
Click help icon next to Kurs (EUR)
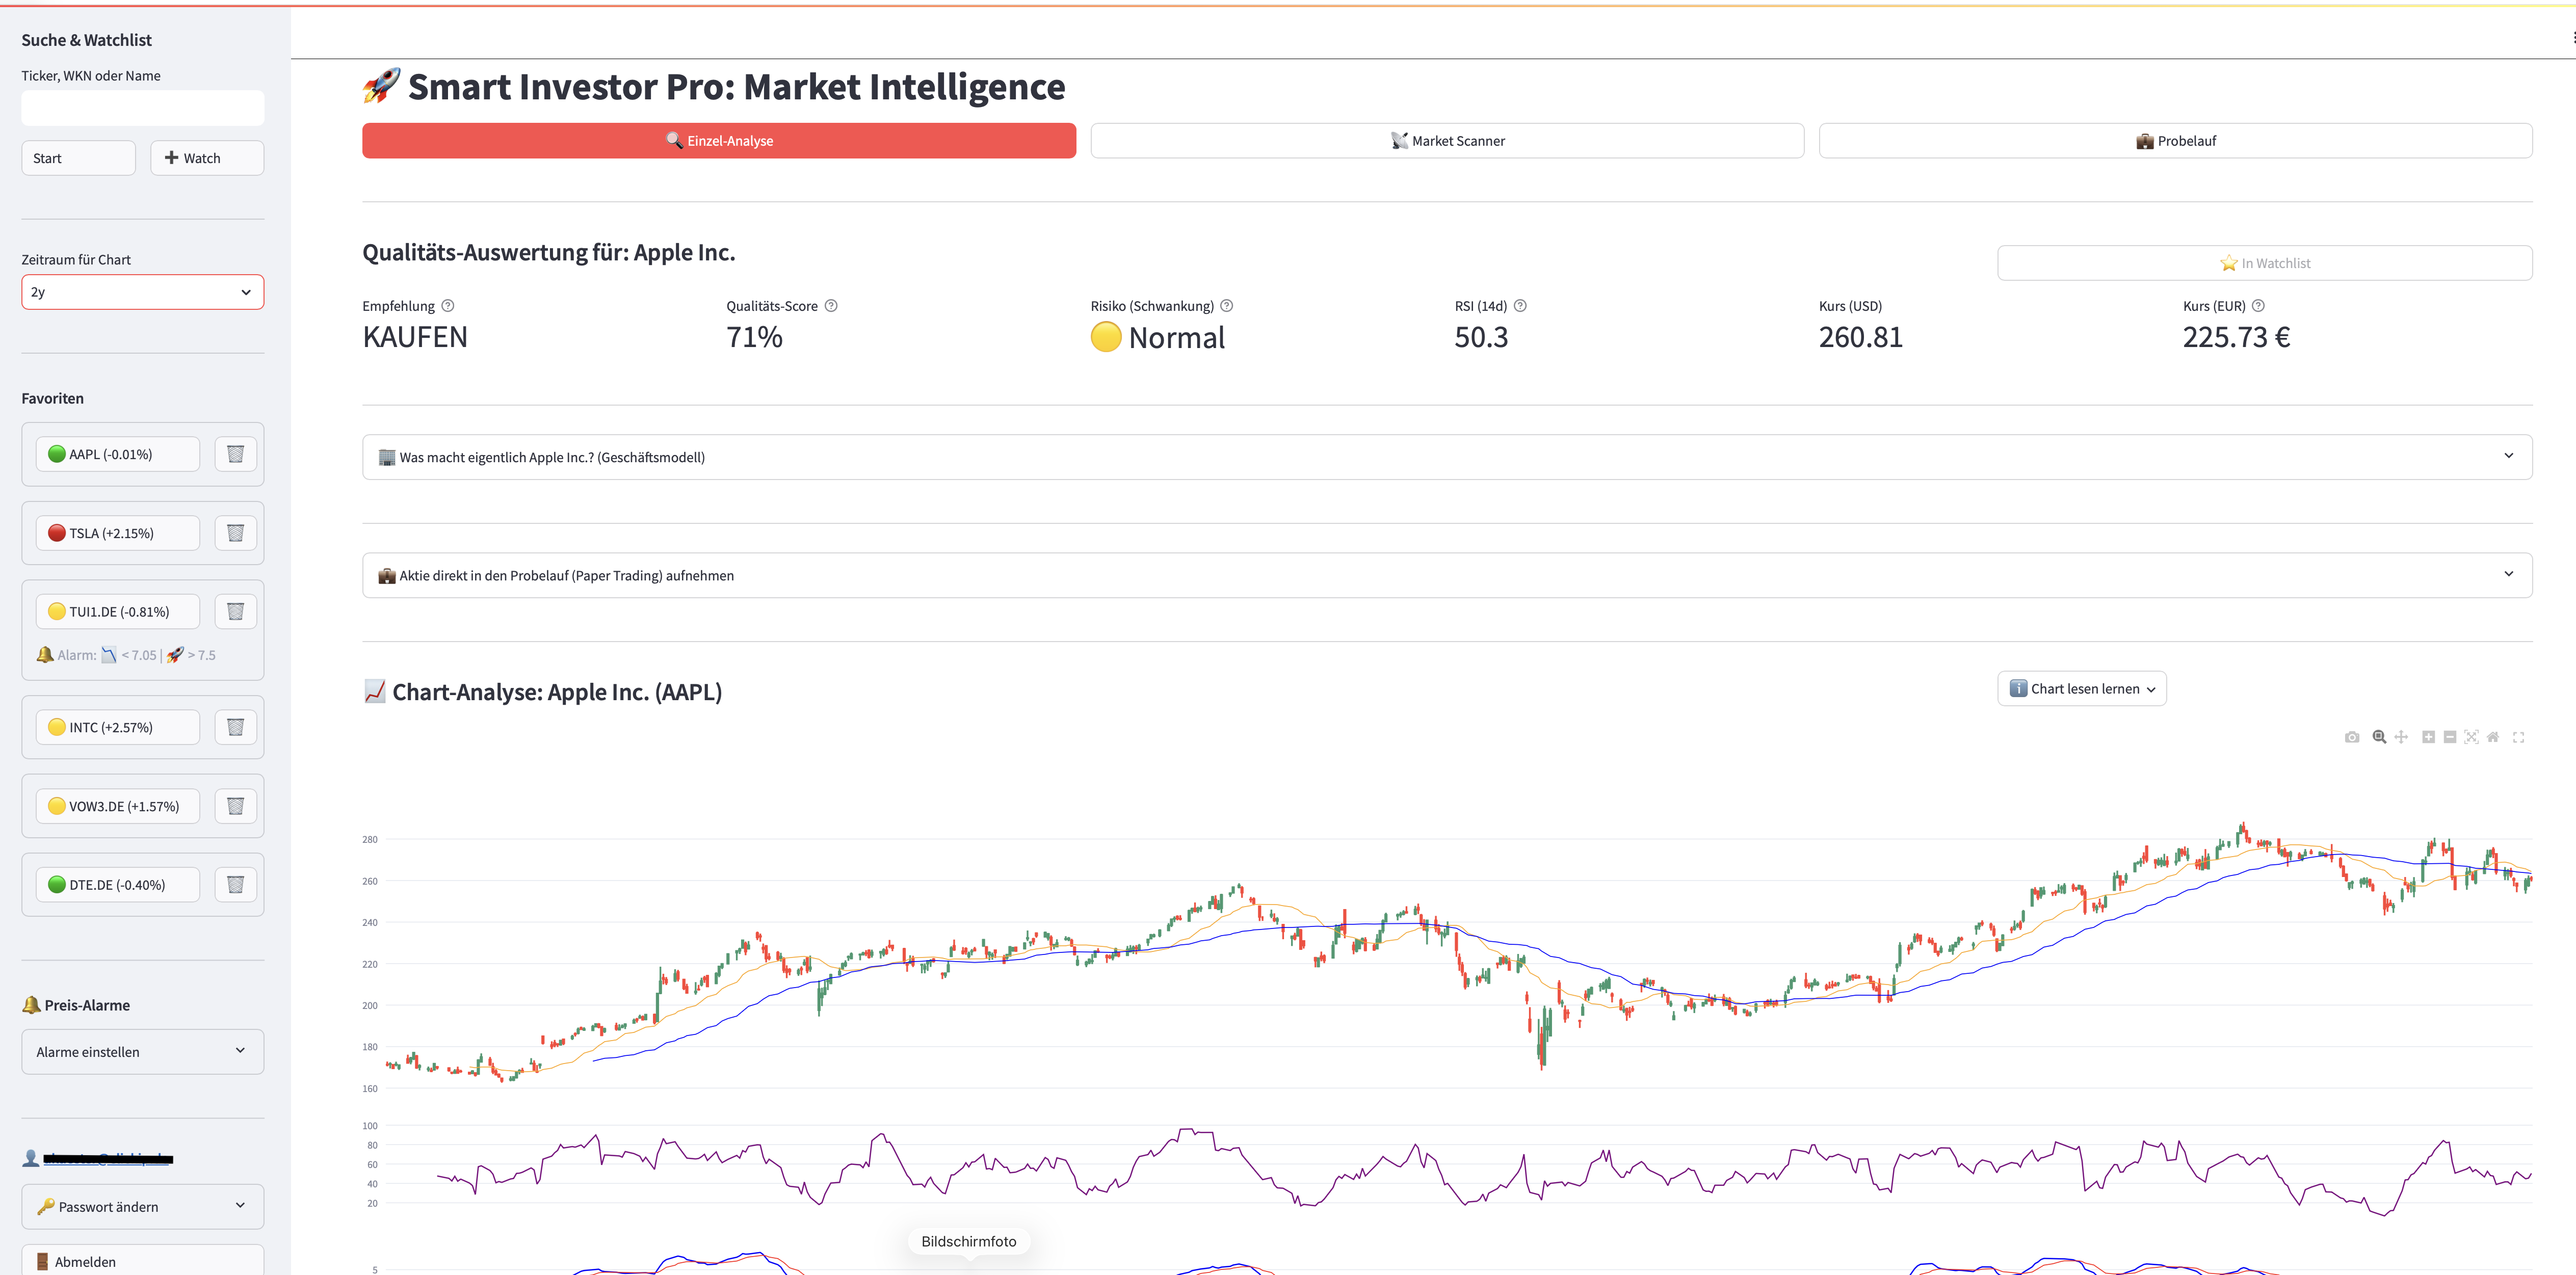point(2258,306)
